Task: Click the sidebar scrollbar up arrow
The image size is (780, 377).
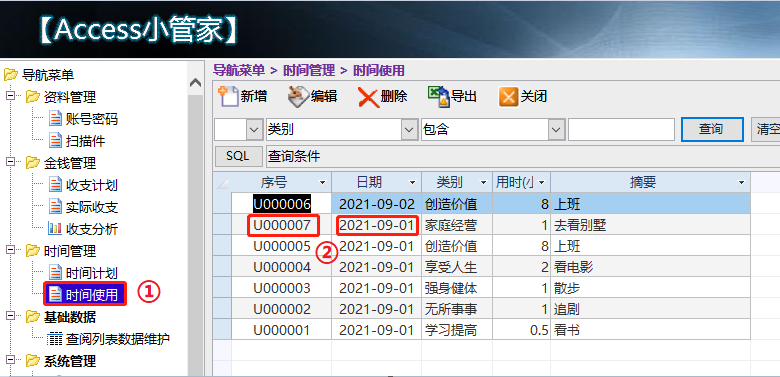Action: 195,83
